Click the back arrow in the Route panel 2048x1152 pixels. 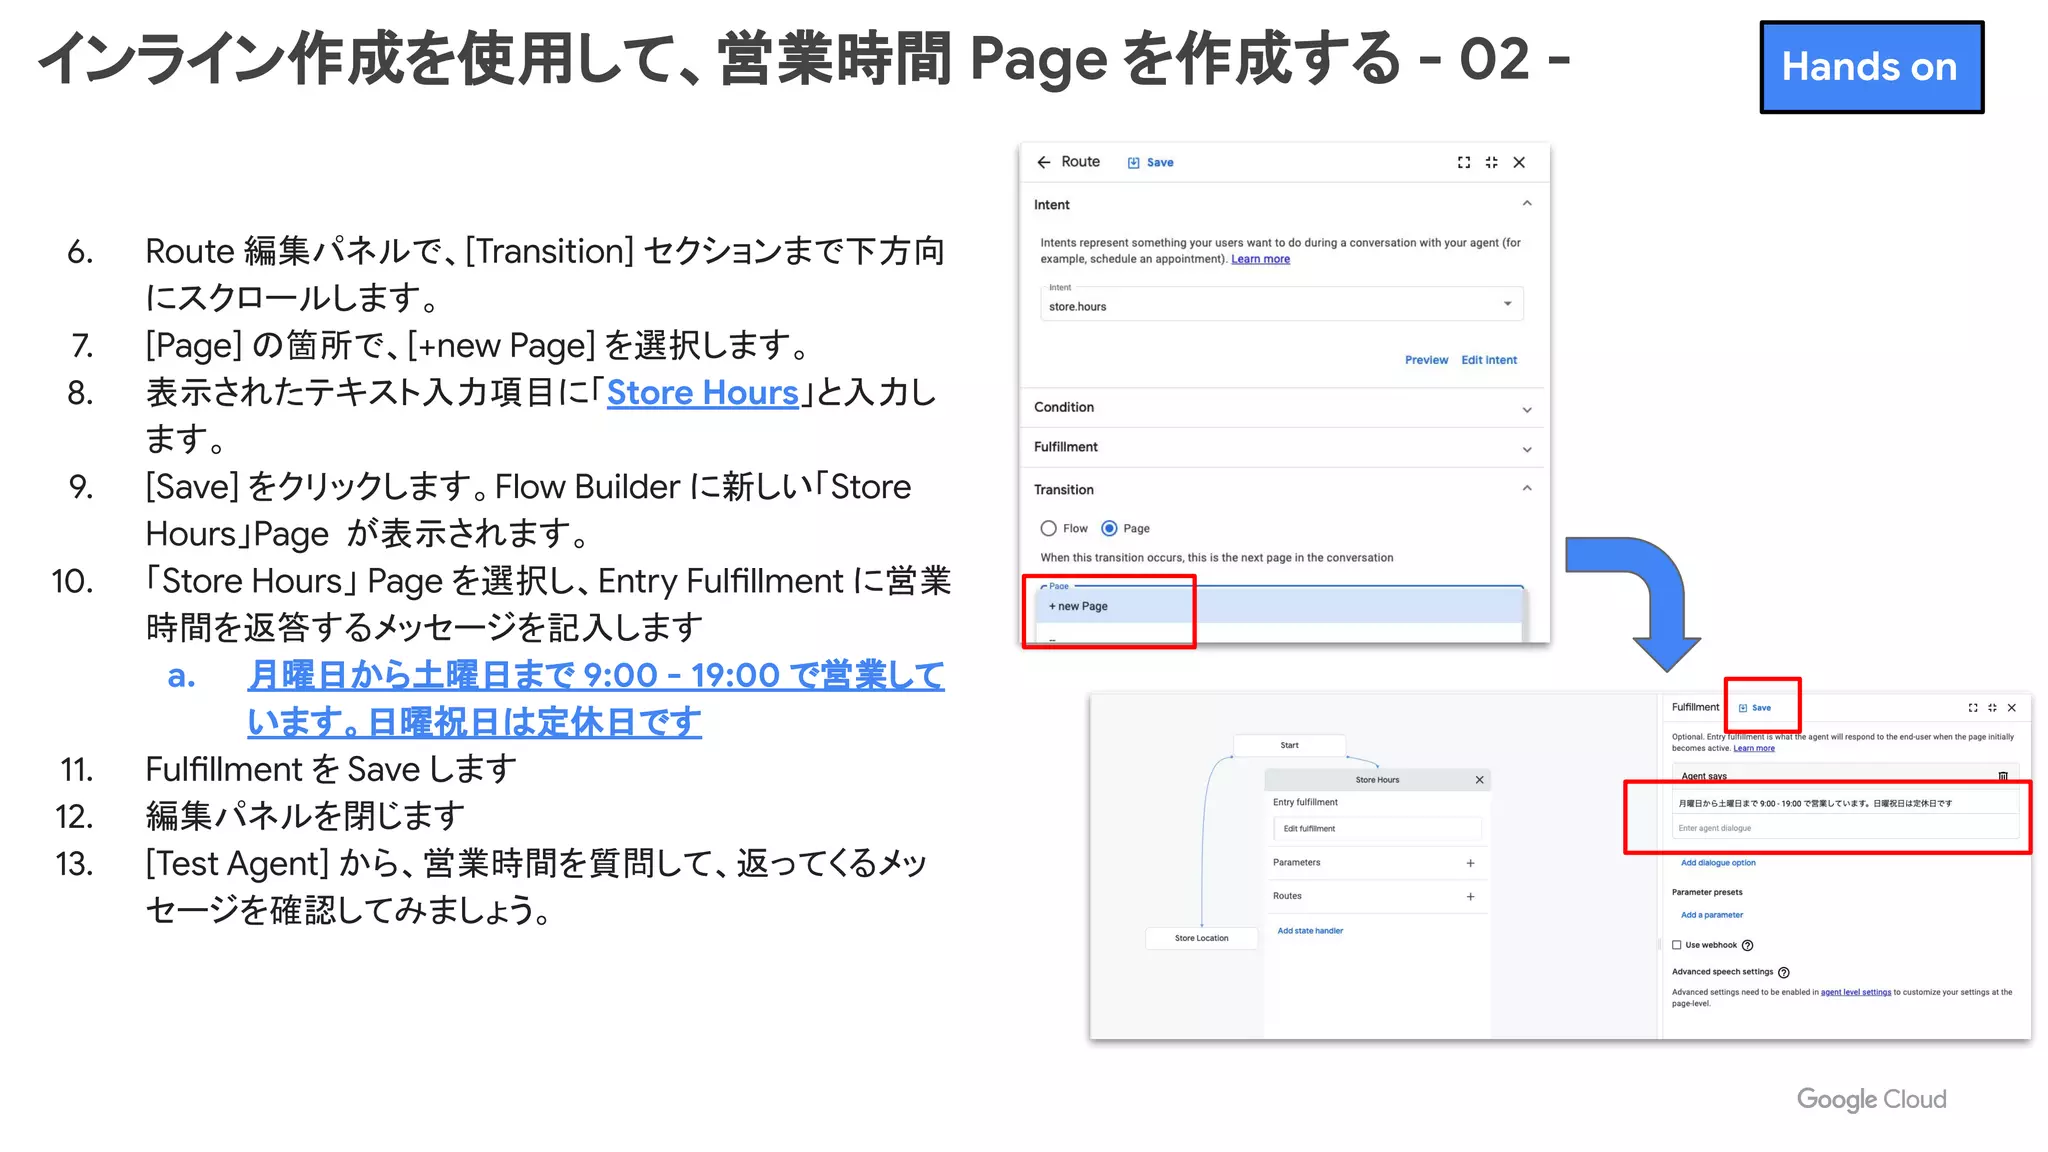coord(1044,162)
